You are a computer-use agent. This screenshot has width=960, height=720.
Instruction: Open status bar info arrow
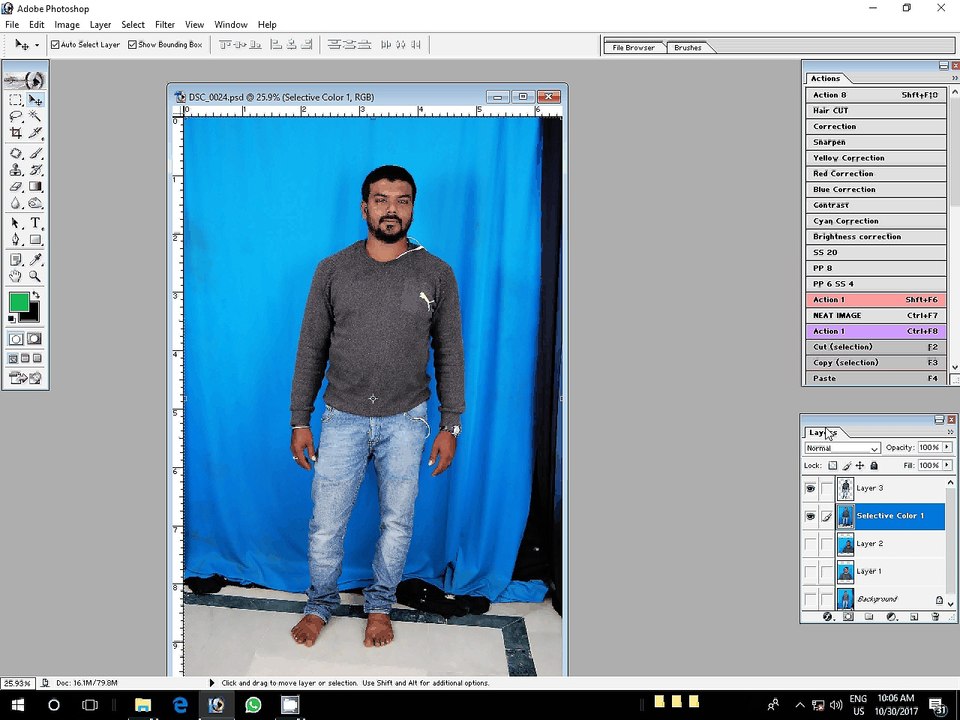pos(212,683)
